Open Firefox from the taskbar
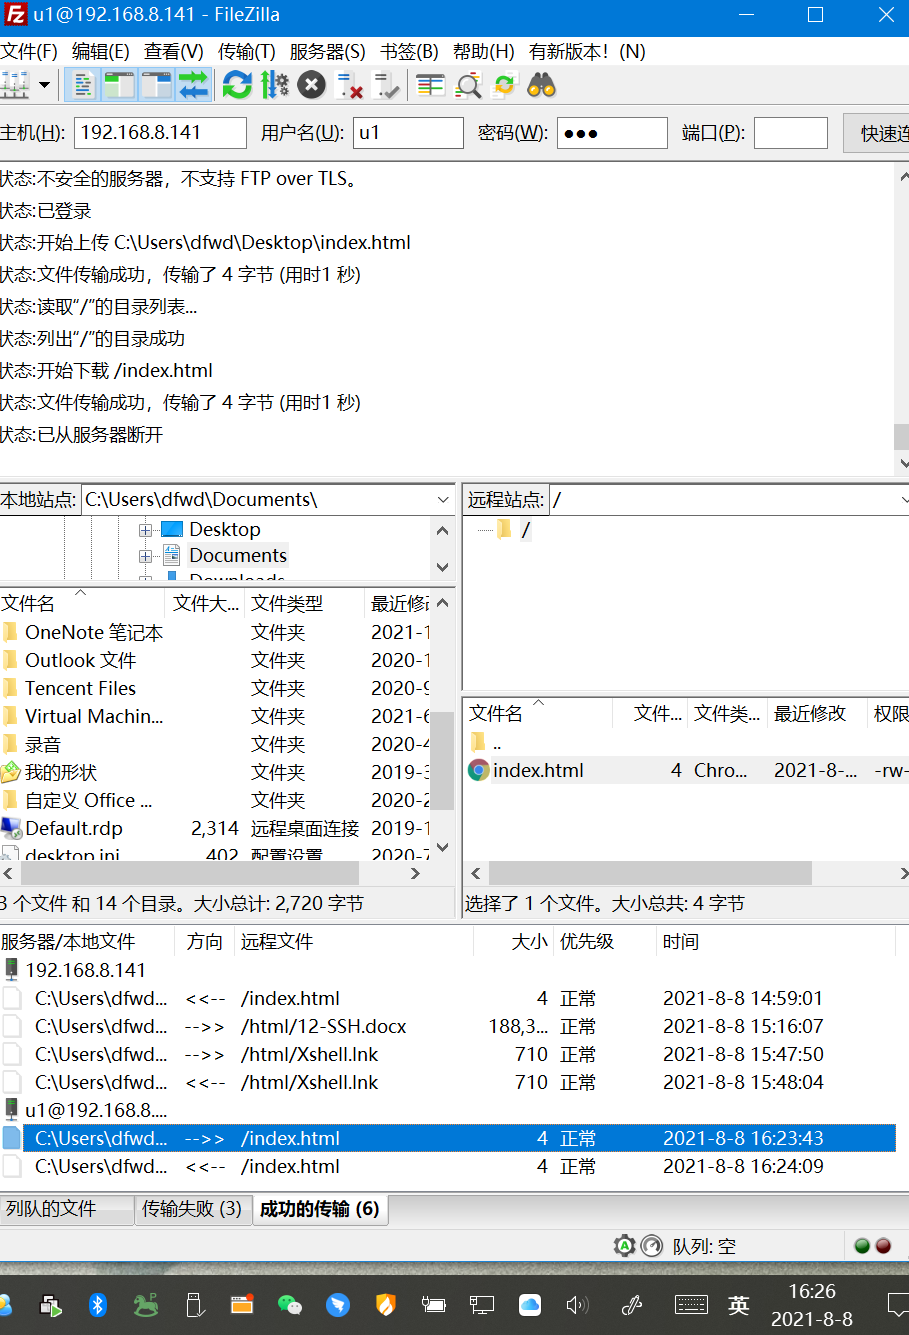 386,1305
